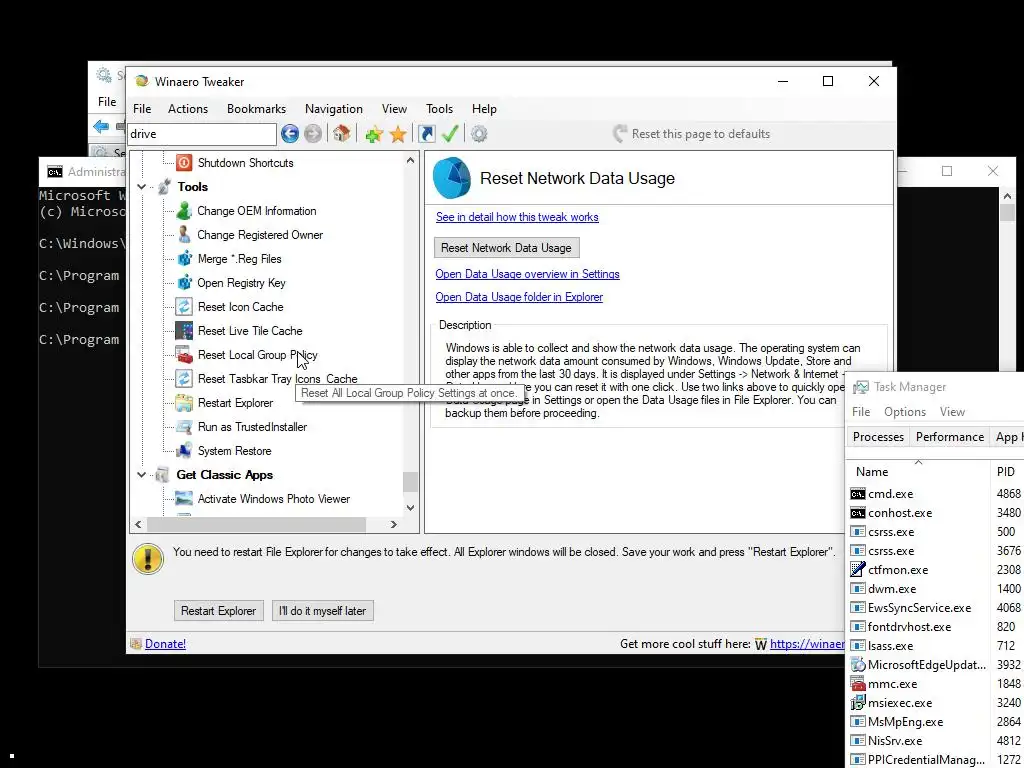Image resolution: width=1024 pixels, height=768 pixels.
Task: Click Reset this page to defaults
Action: [691, 134]
